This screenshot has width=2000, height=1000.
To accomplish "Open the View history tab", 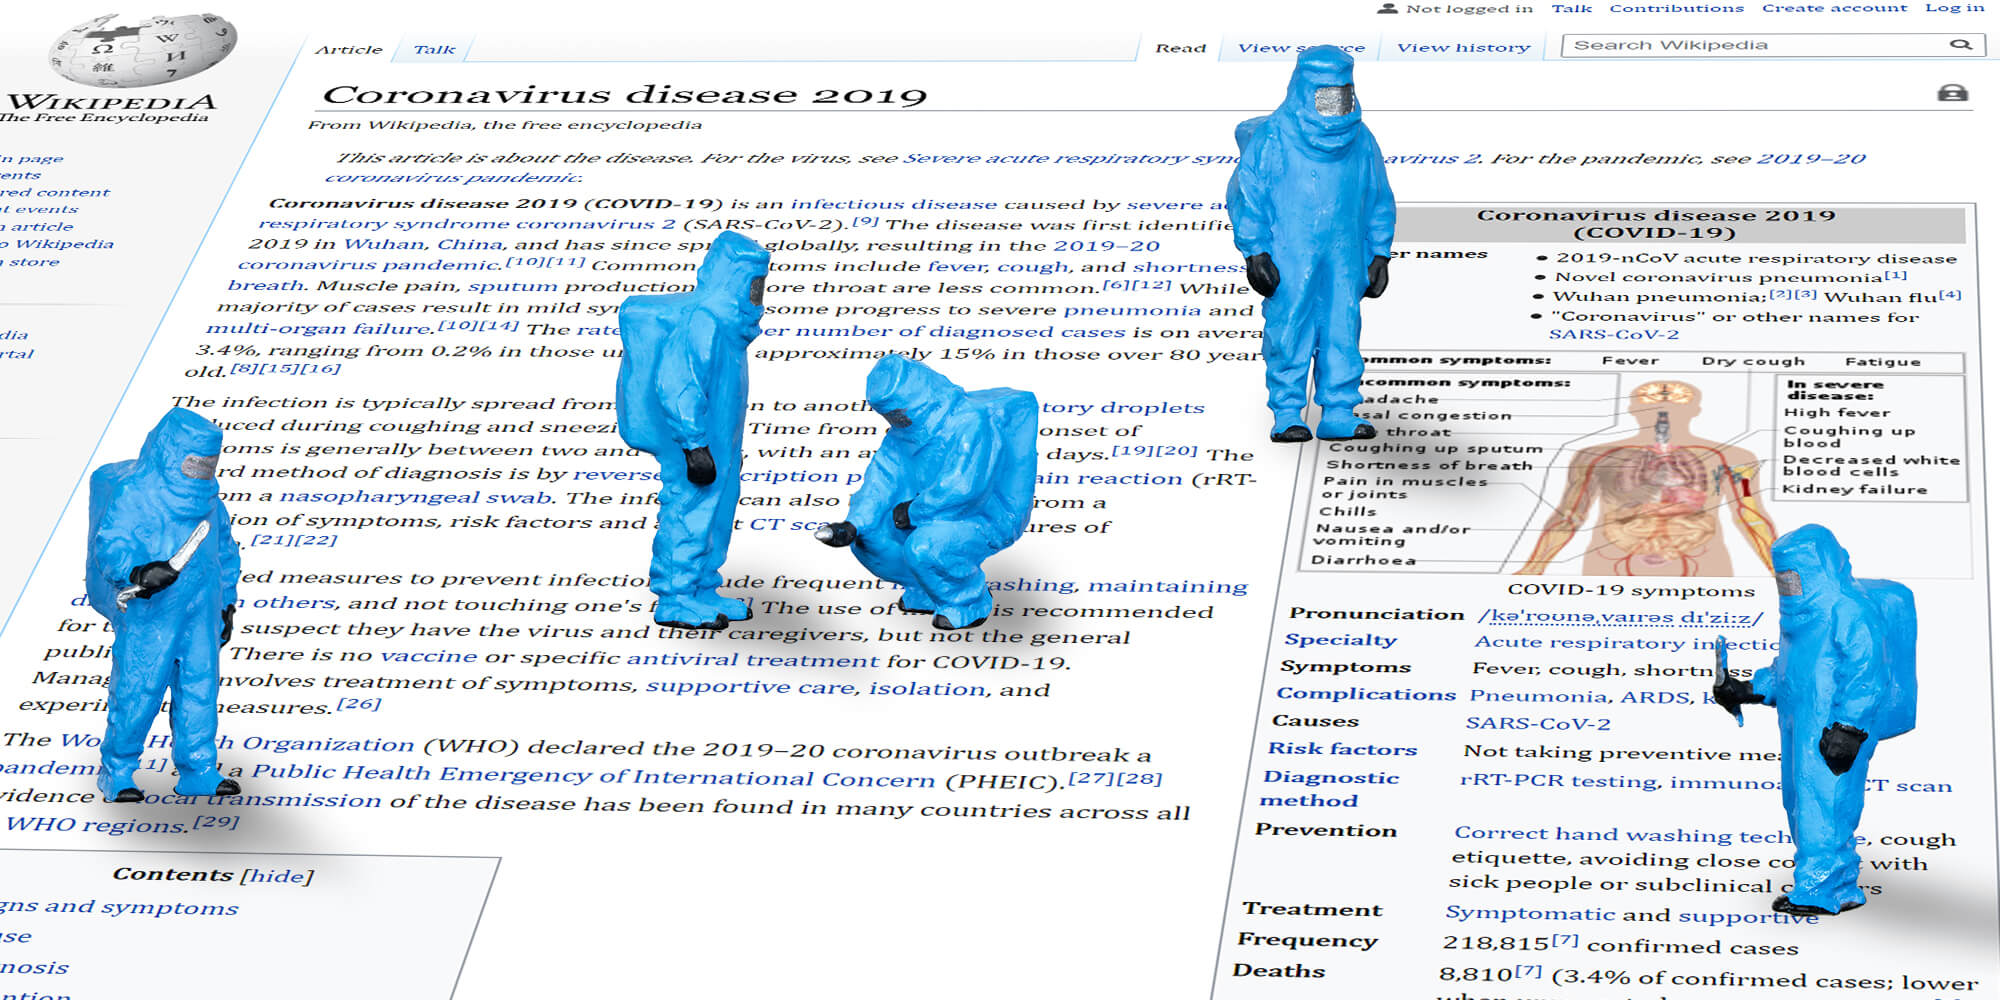I will 1463,46.
